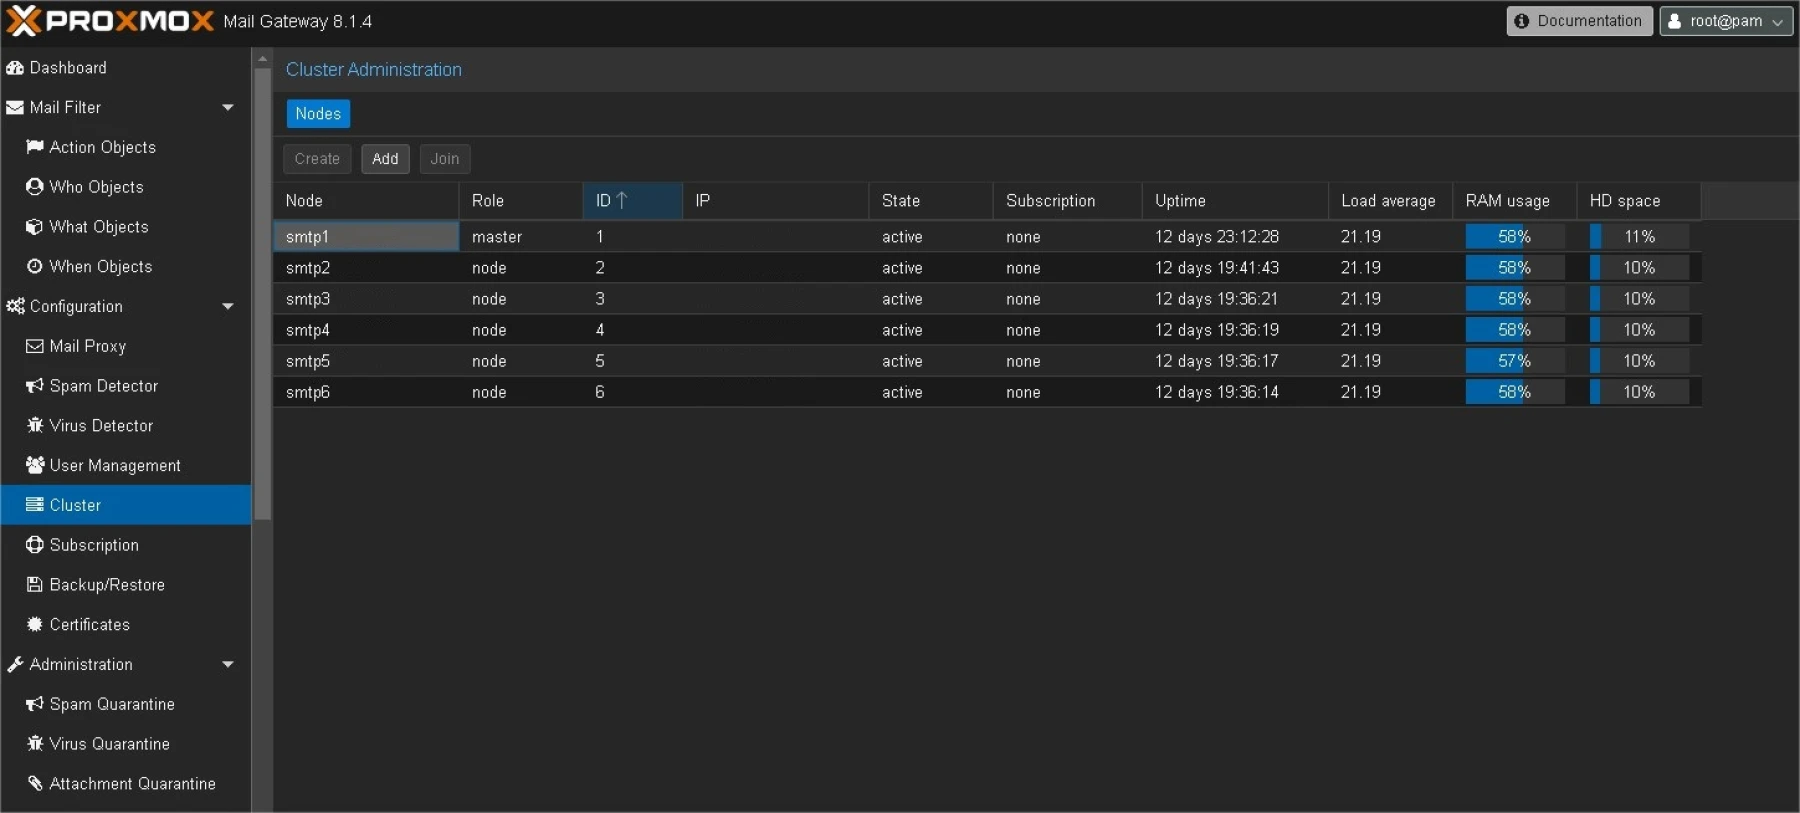Collapse the Configuration section arrow

coord(228,306)
